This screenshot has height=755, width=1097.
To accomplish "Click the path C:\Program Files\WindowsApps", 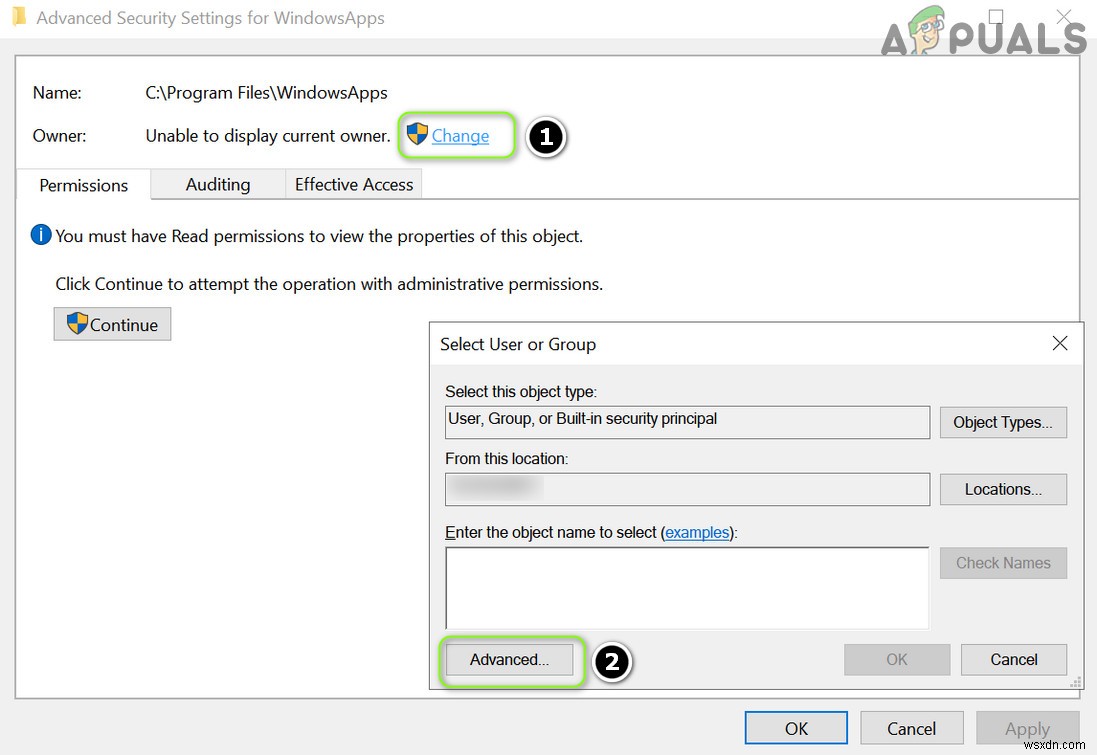I will 267,92.
